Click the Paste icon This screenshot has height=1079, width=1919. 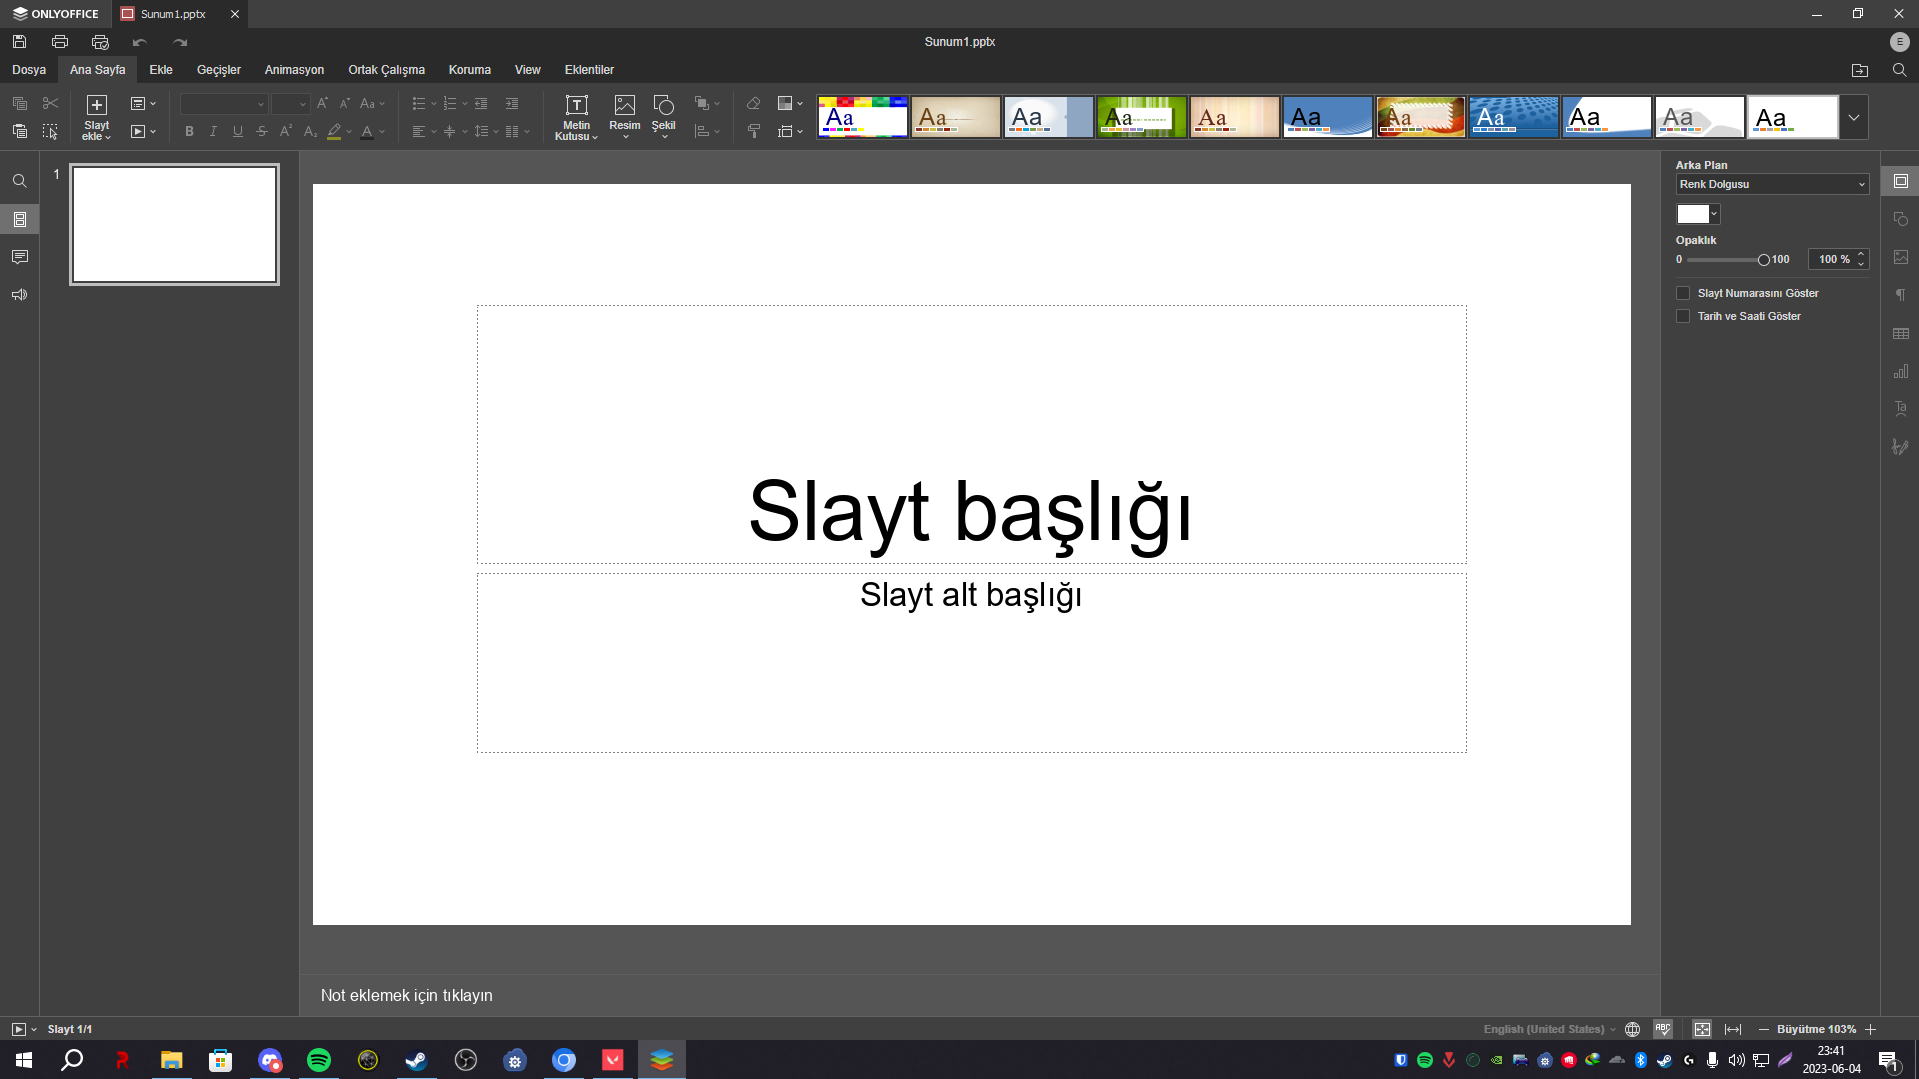pos(19,131)
